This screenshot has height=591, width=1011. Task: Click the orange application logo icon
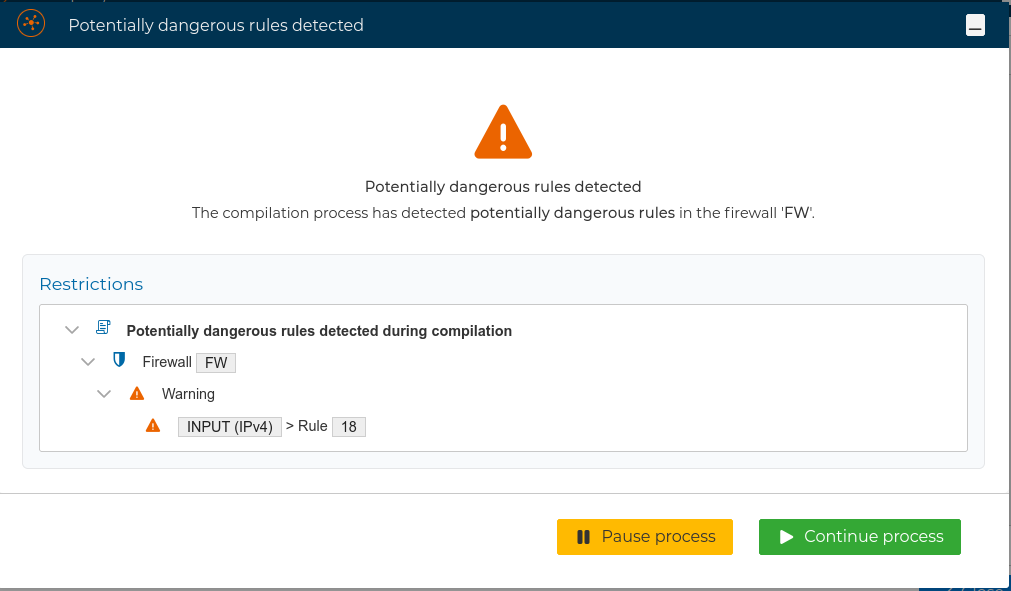click(29, 23)
